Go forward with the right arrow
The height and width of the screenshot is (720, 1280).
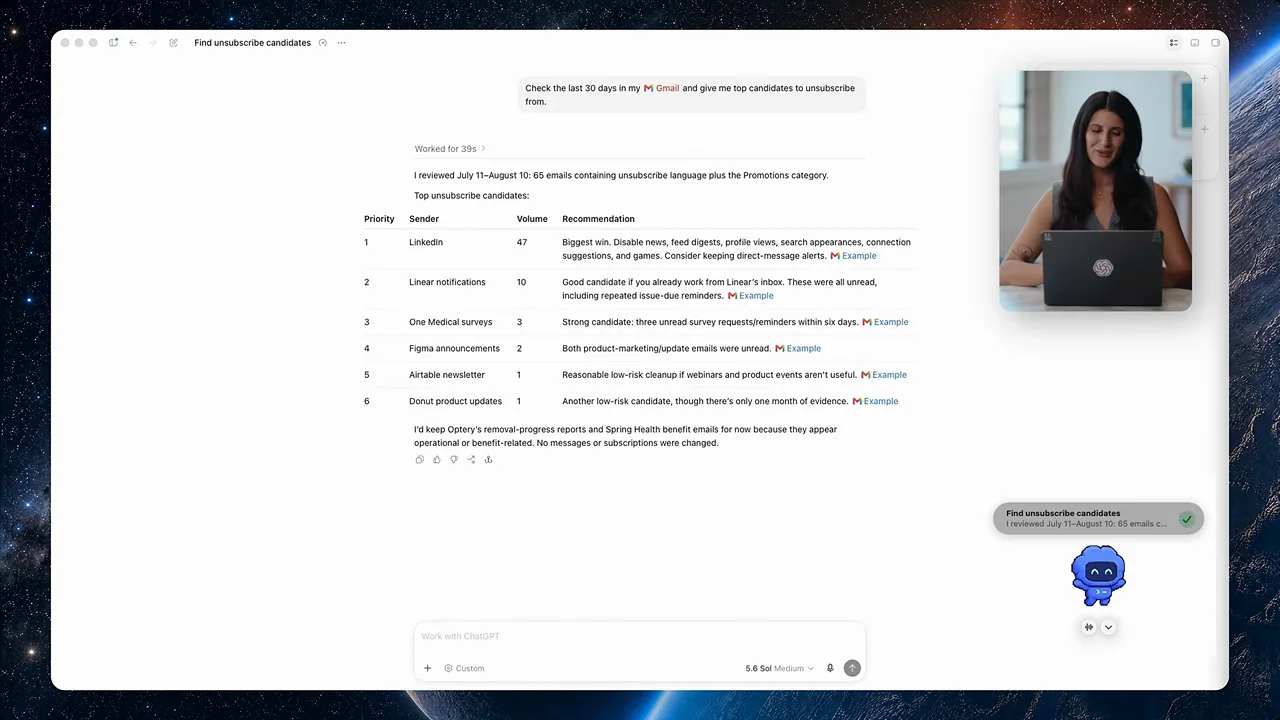pos(152,43)
